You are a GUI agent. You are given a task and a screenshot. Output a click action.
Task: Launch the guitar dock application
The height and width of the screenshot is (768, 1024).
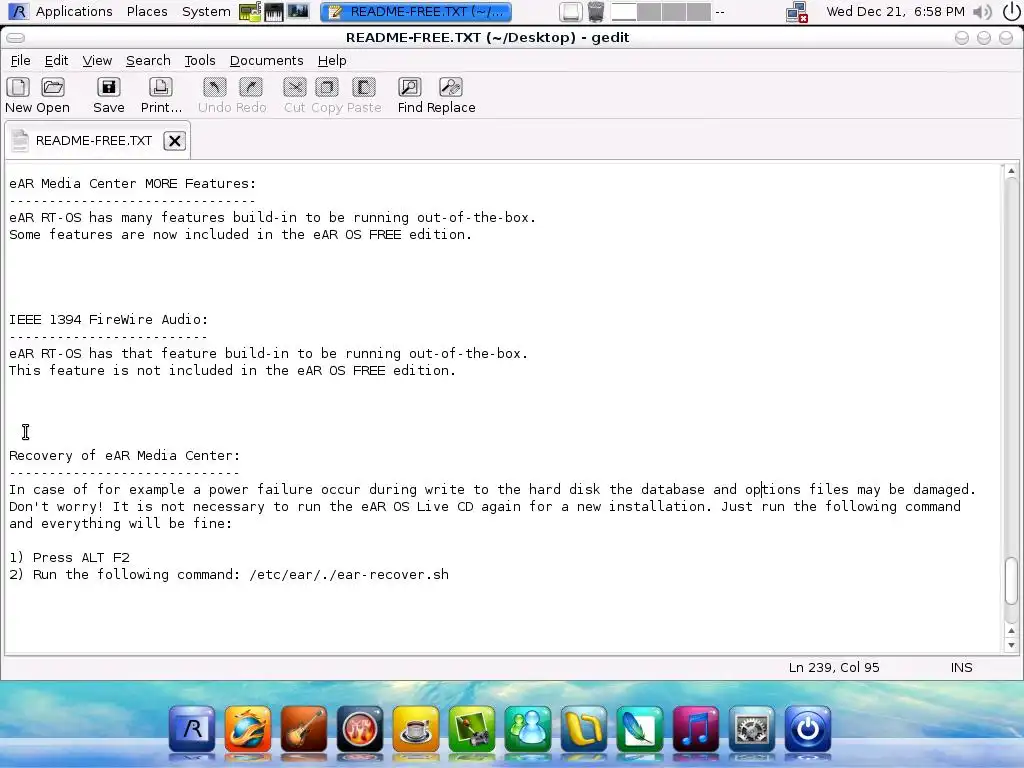click(304, 729)
